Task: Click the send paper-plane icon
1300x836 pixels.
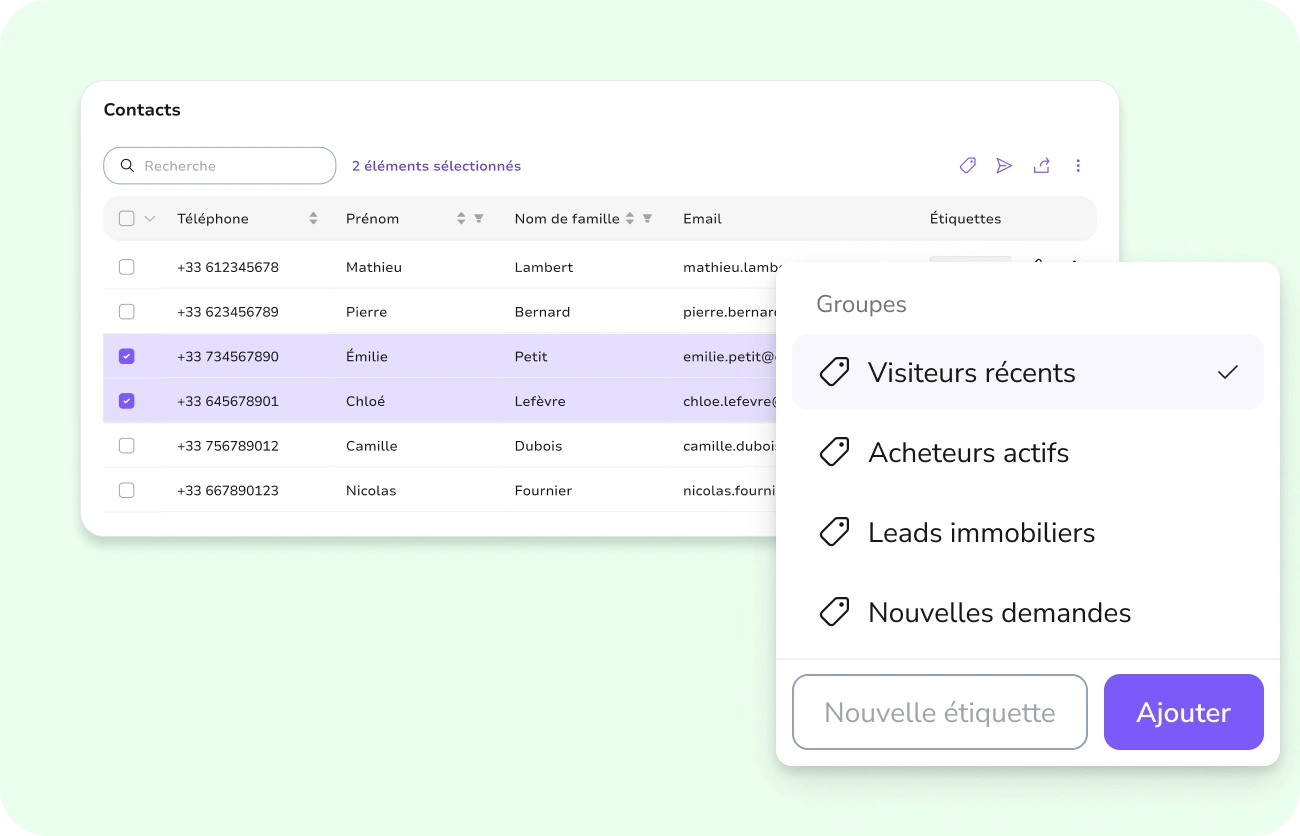Action: tap(1004, 166)
